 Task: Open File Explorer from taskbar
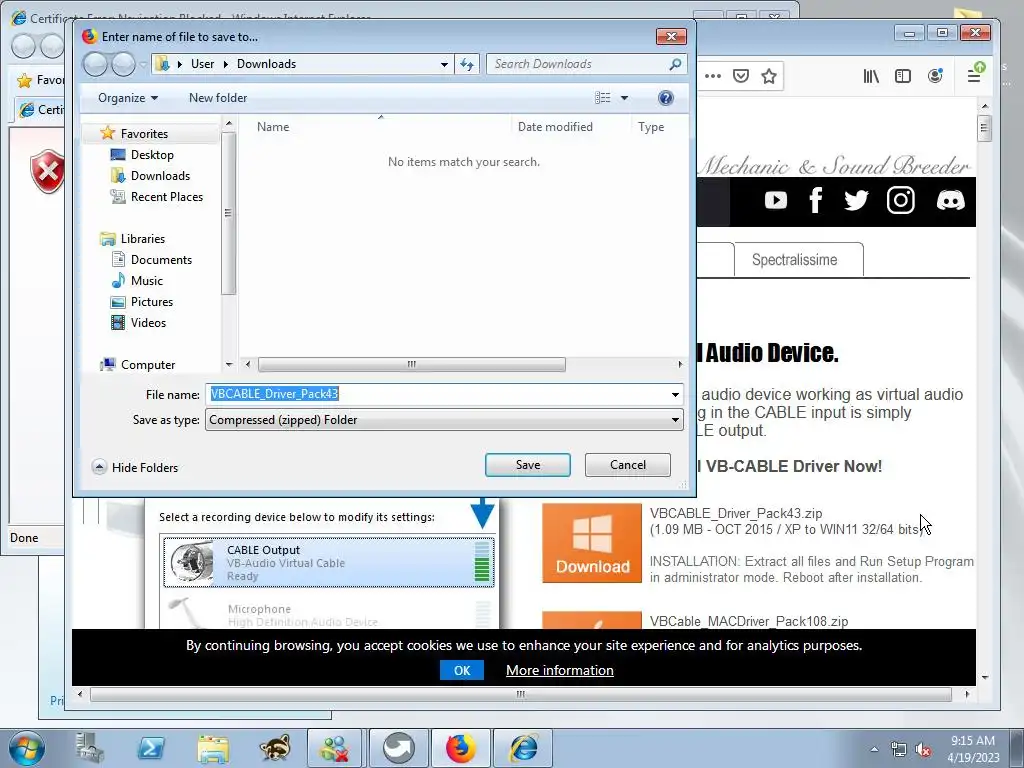[x=213, y=748]
